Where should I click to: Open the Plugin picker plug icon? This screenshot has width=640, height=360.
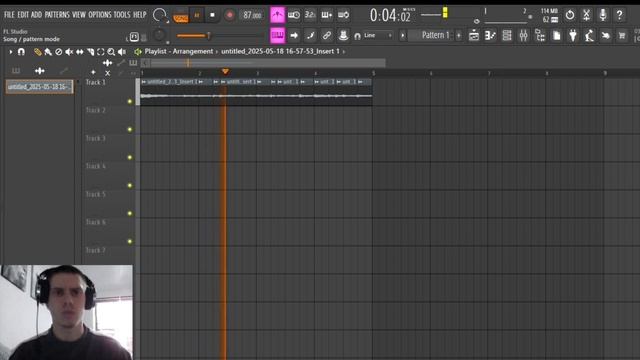pyautogui.click(x=573, y=36)
